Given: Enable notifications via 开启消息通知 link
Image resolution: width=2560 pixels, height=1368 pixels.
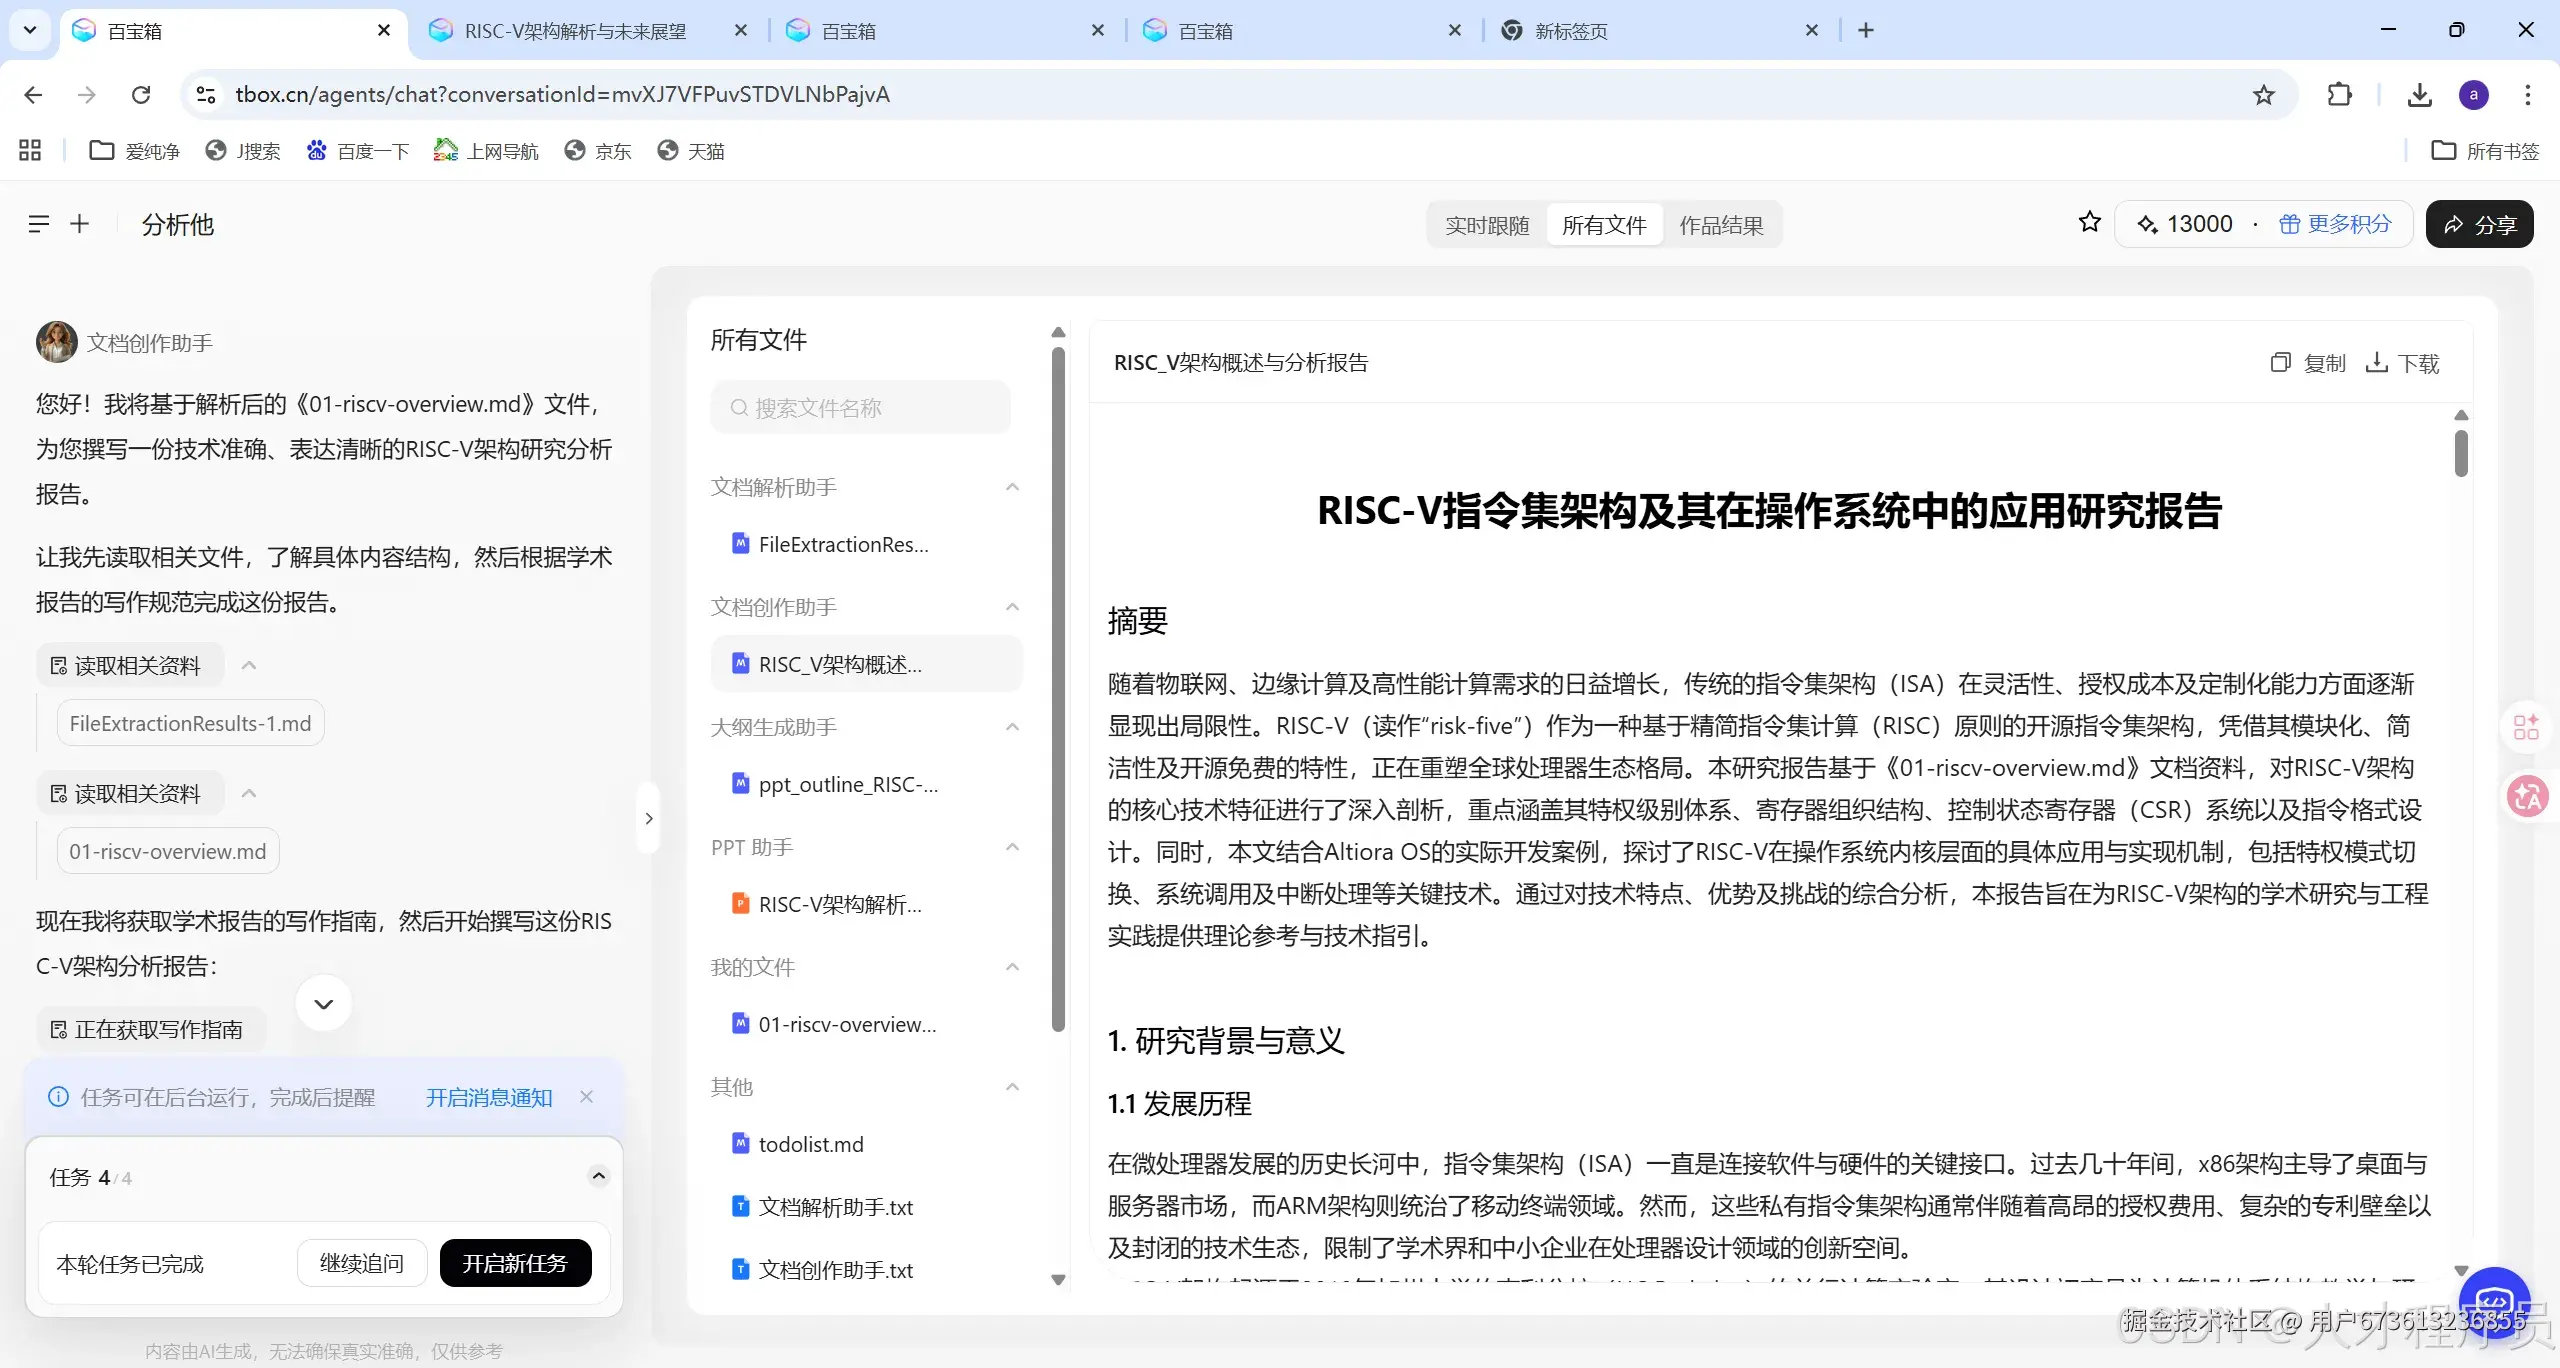Looking at the screenshot, I should coord(488,1096).
